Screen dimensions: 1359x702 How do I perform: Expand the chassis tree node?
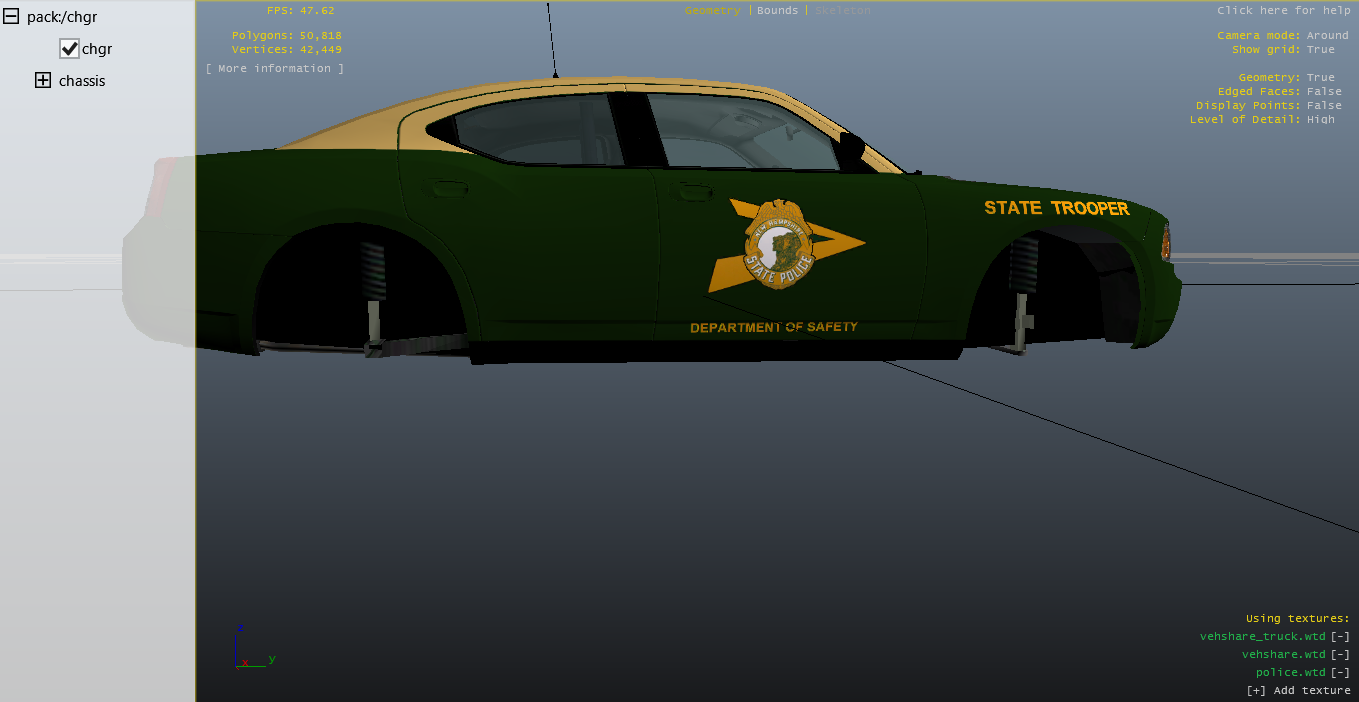tap(42, 81)
